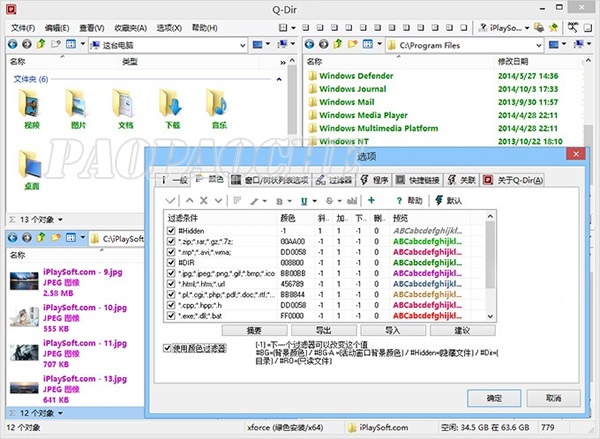Open the 下载 folder icon
The height and width of the screenshot is (439, 600).
[171, 103]
